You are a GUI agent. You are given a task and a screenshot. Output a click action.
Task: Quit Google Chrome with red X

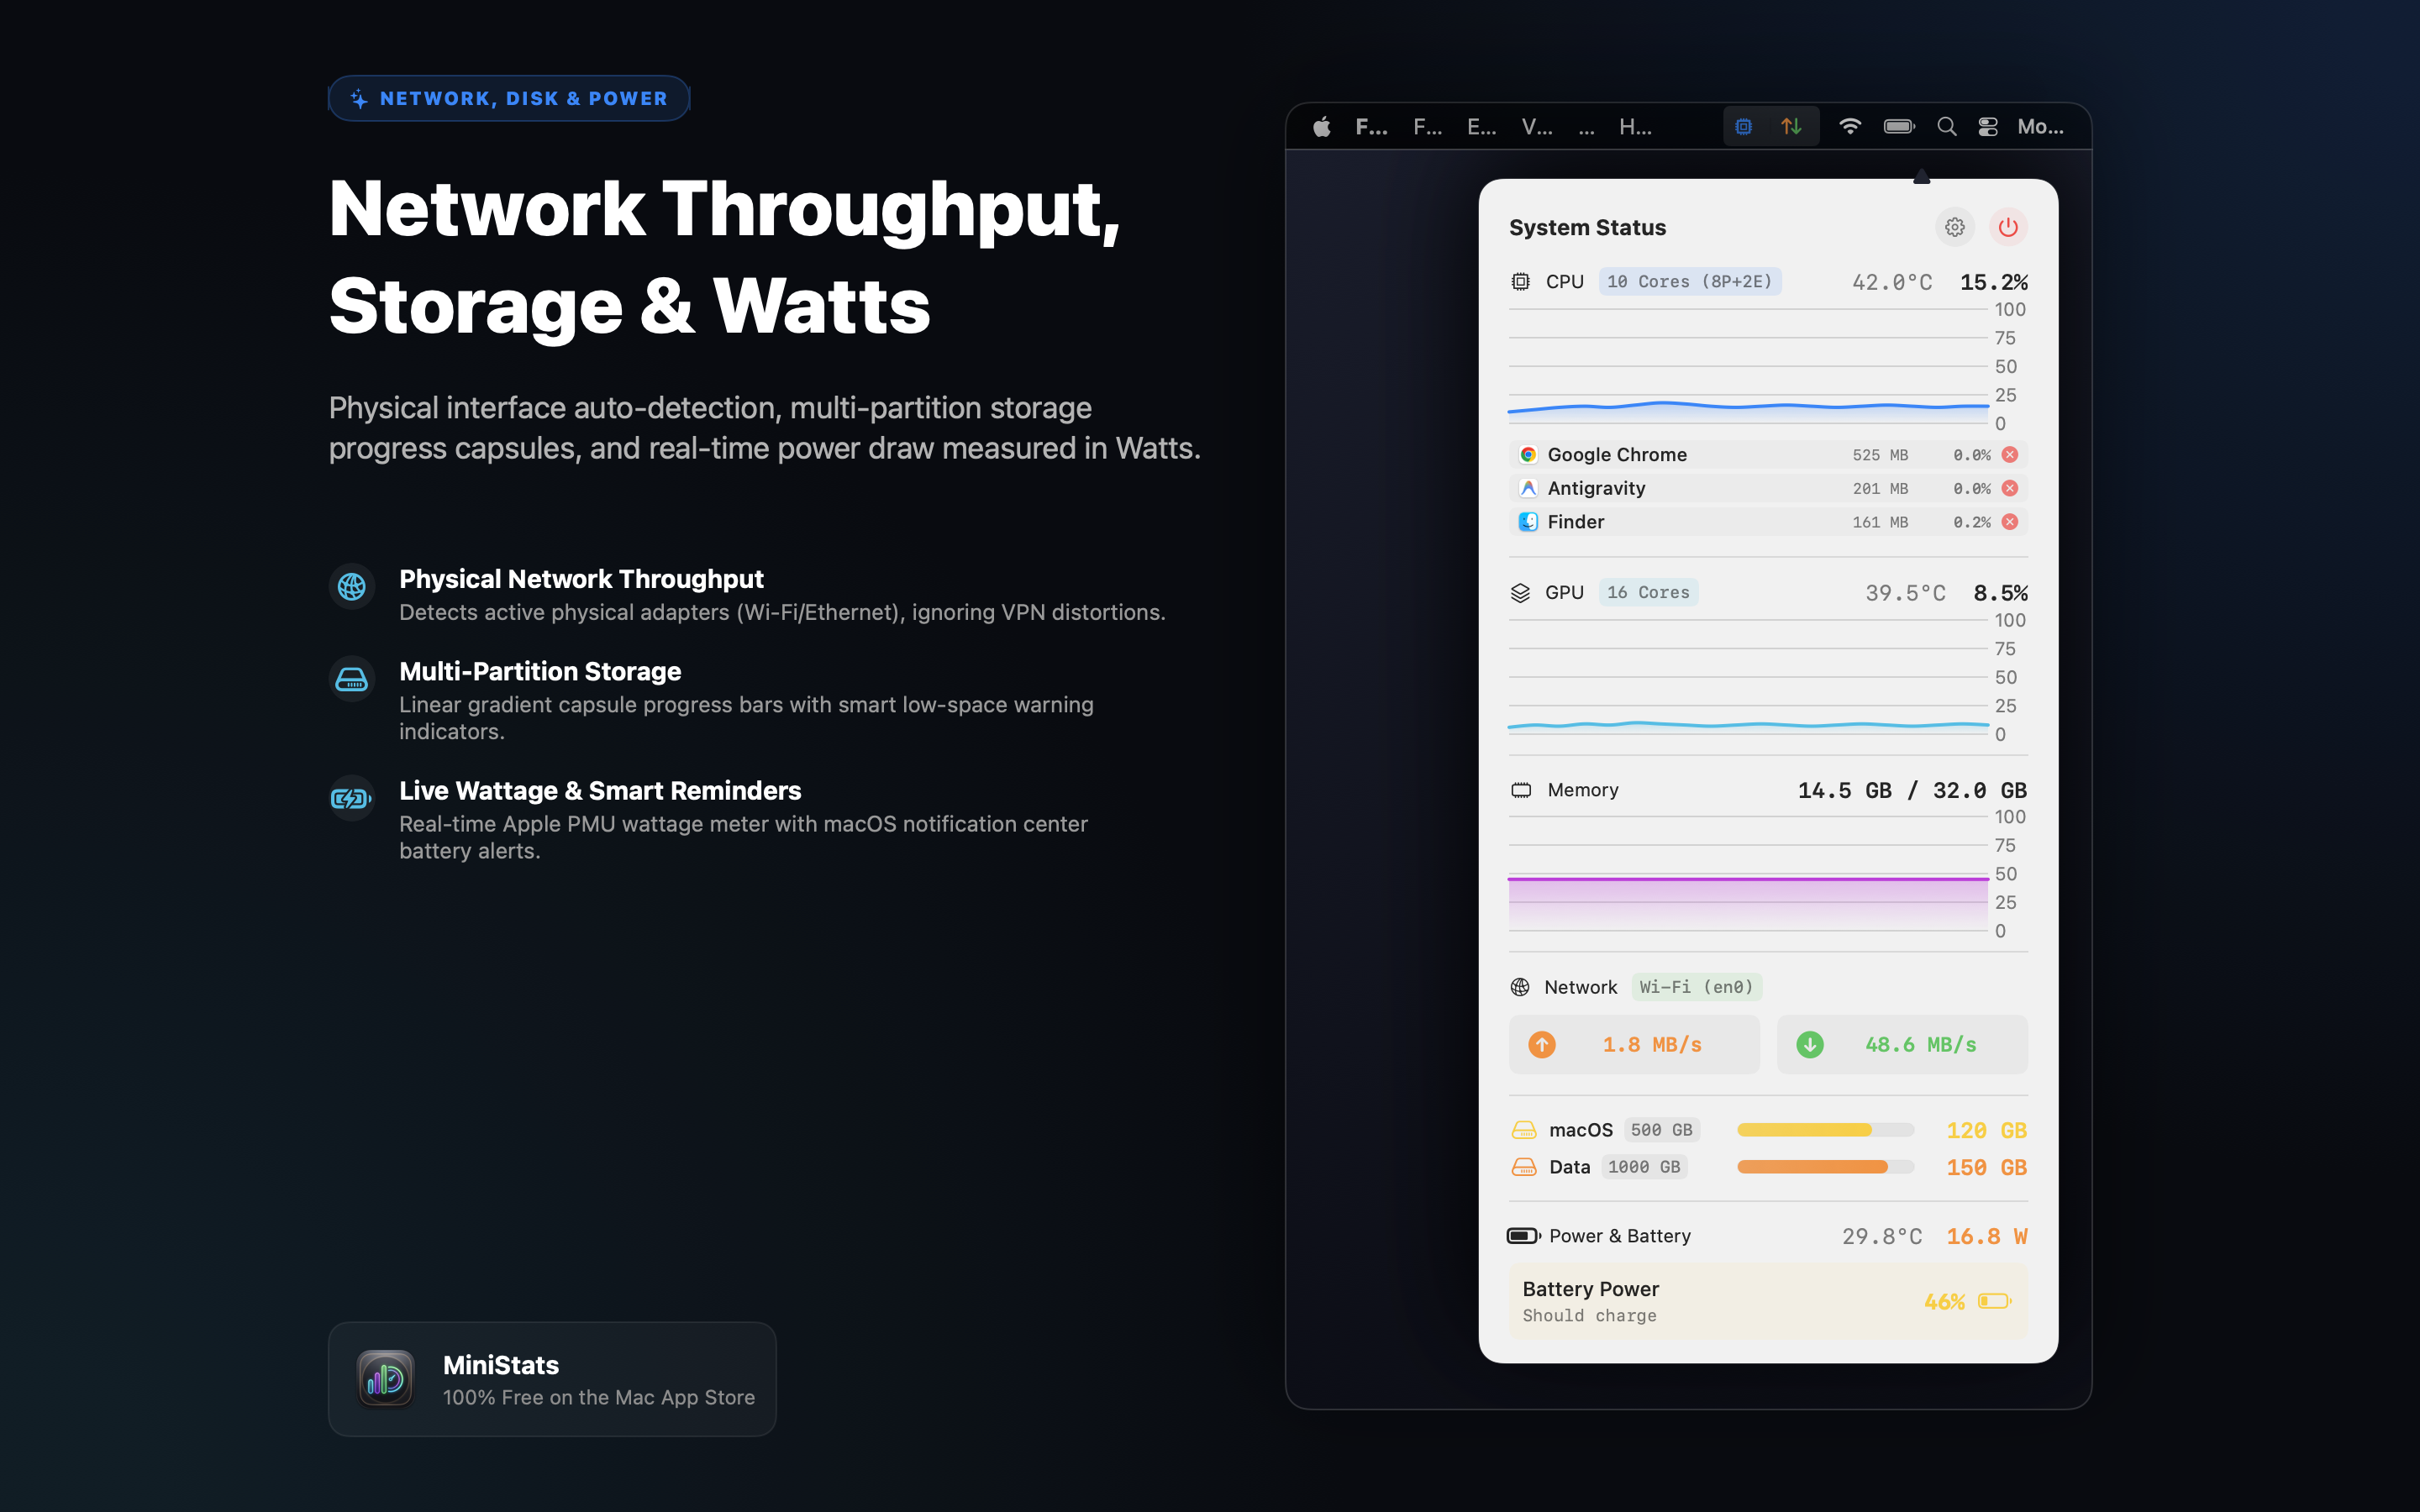pyautogui.click(x=2010, y=455)
